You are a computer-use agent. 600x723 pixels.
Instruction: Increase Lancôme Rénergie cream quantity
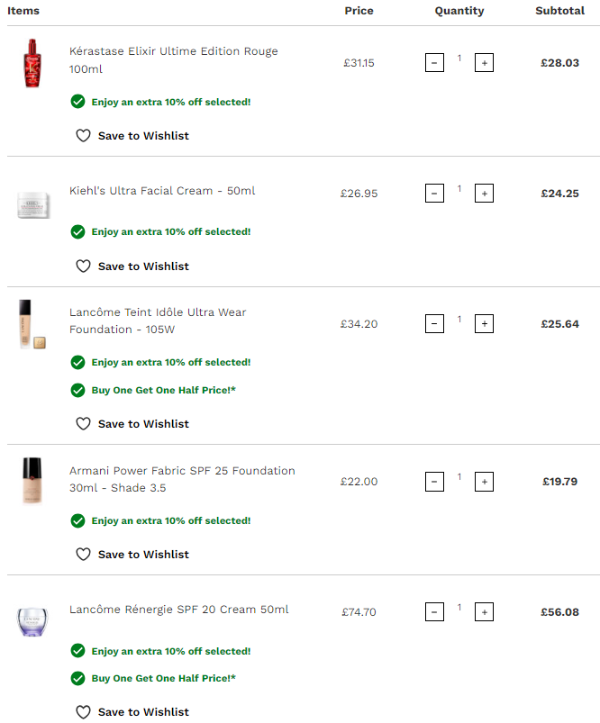[x=484, y=612]
